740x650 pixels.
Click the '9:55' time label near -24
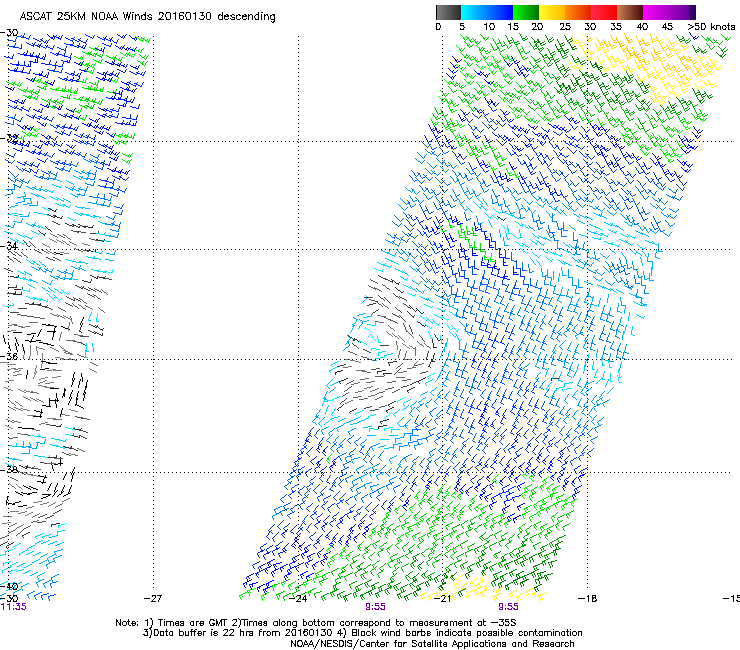click(x=376, y=607)
